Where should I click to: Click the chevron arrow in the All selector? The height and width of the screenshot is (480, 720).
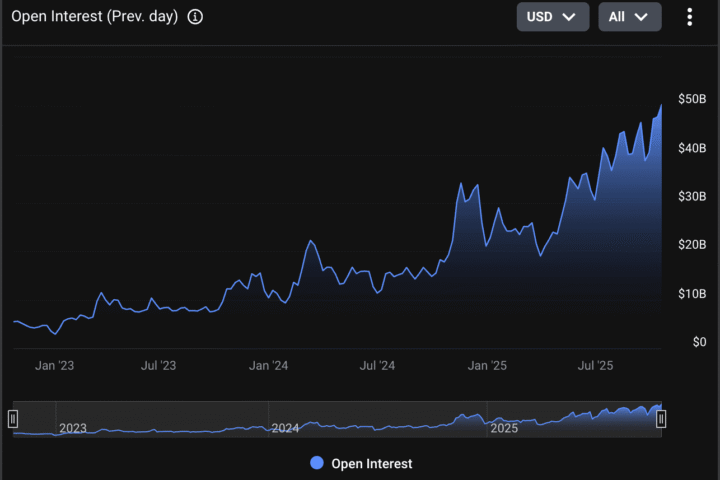(x=642, y=17)
